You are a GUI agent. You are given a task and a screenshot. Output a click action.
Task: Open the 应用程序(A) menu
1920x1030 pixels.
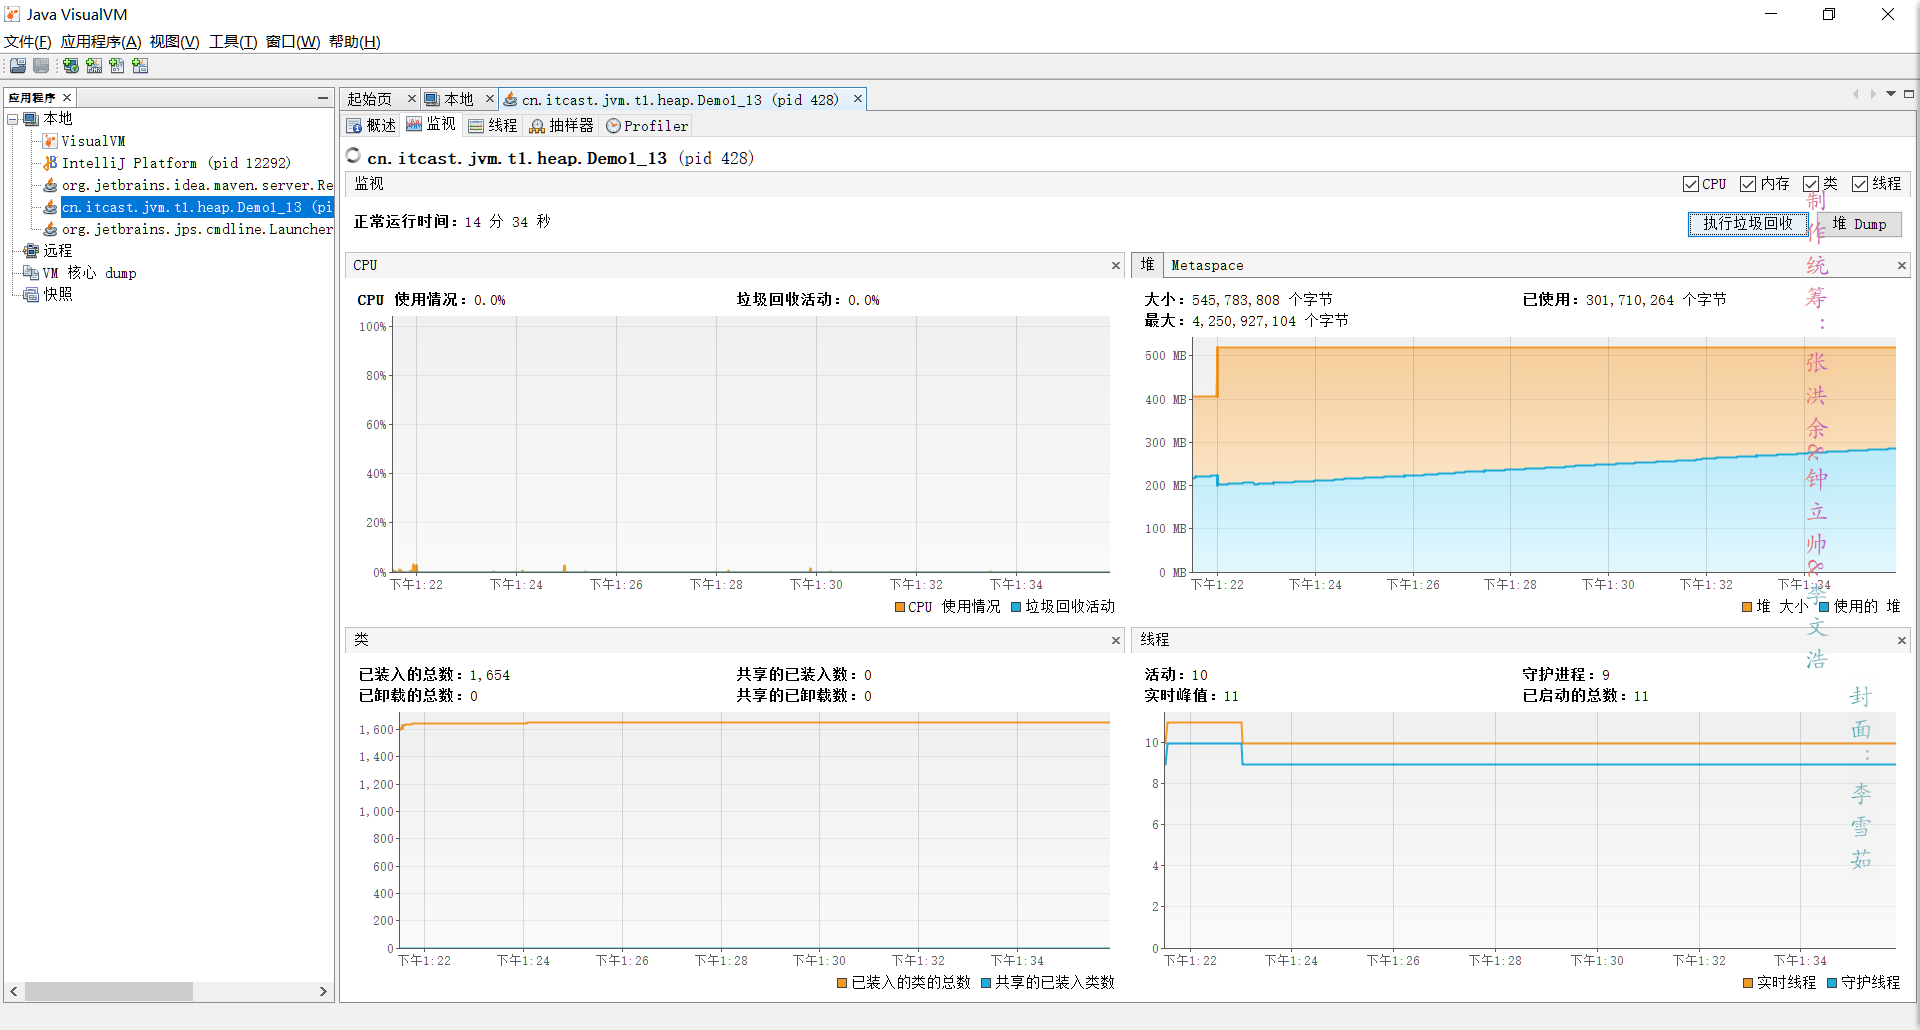tap(101, 42)
